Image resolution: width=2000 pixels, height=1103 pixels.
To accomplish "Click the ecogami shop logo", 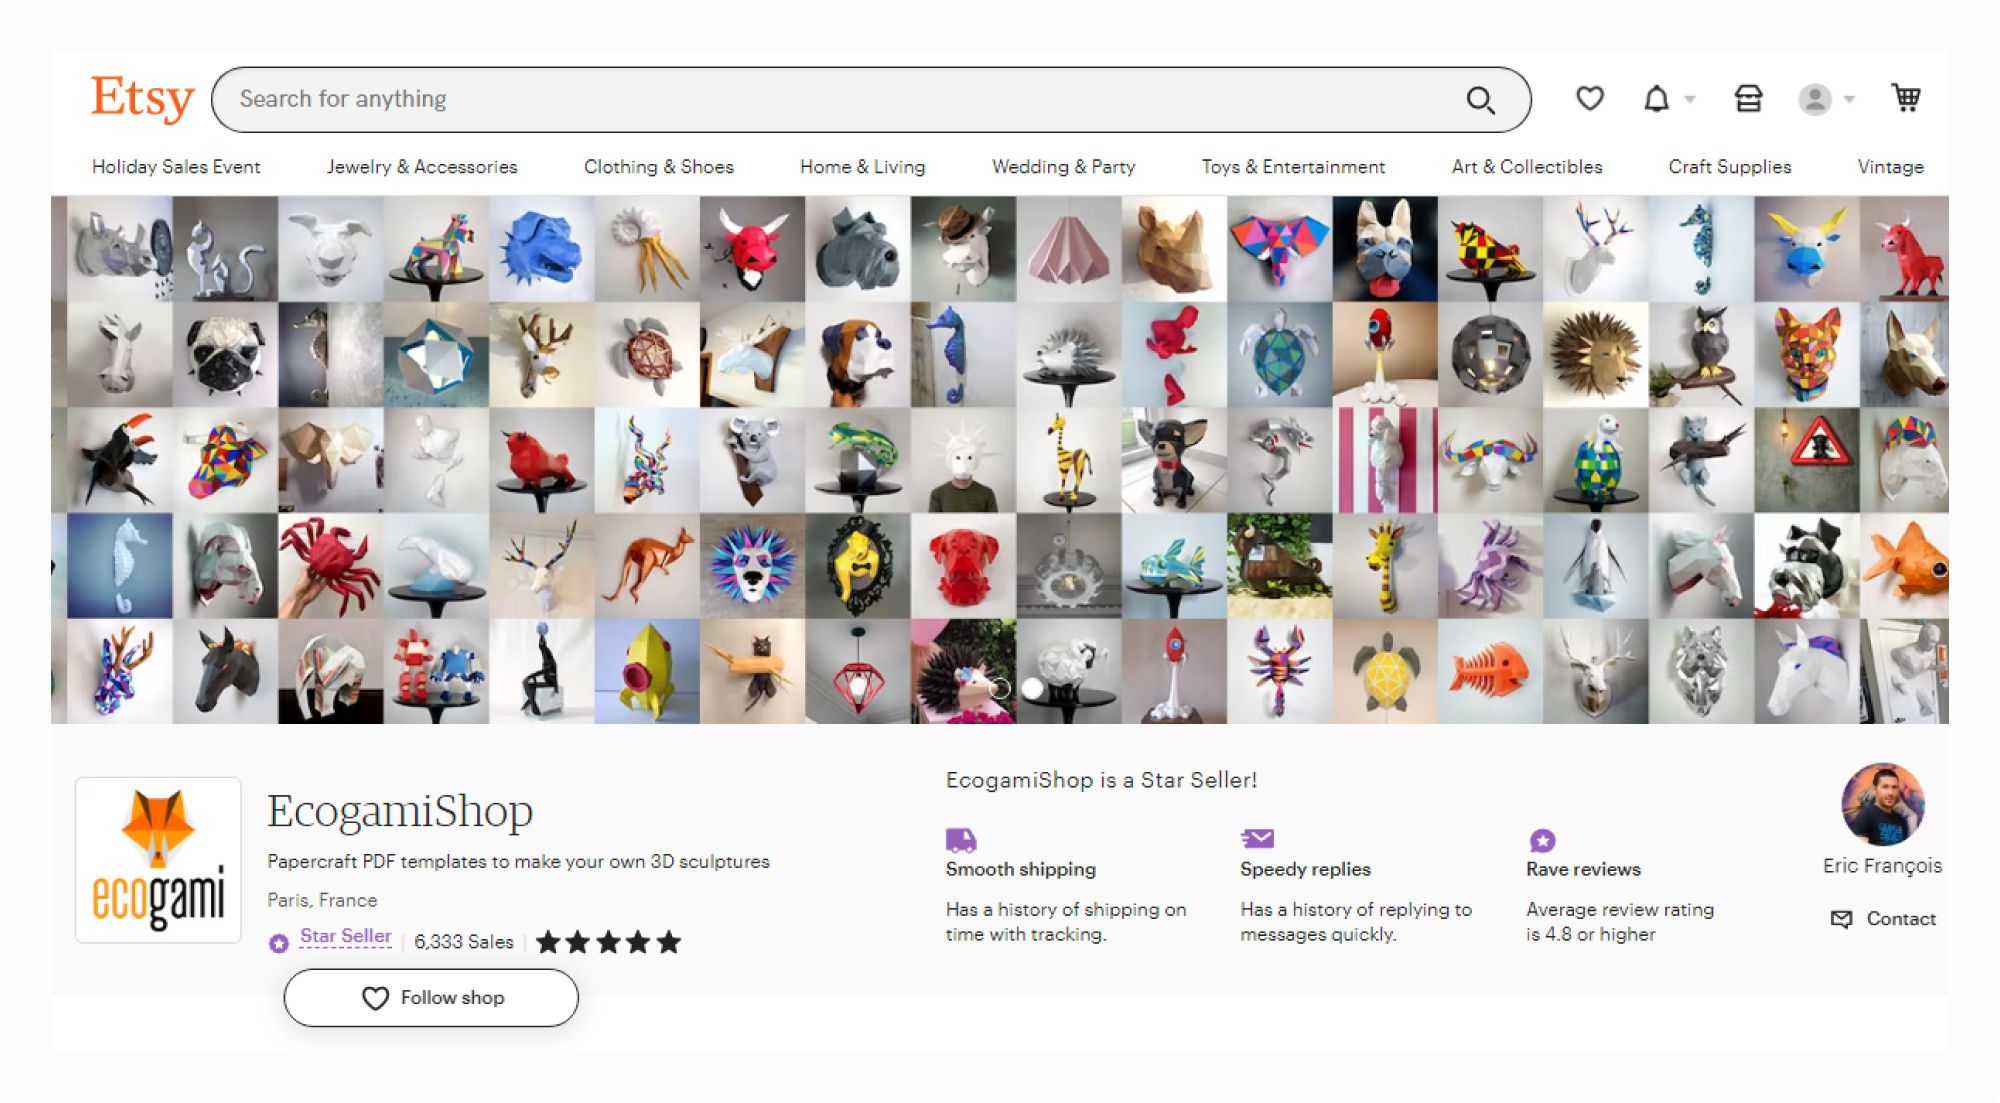I will 158,860.
